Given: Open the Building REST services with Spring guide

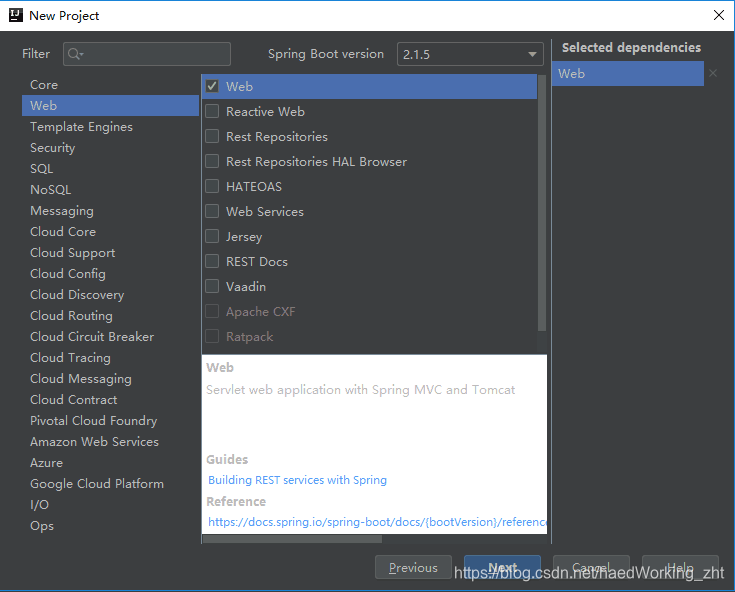Looking at the screenshot, I should pyautogui.click(x=297, y=480).
